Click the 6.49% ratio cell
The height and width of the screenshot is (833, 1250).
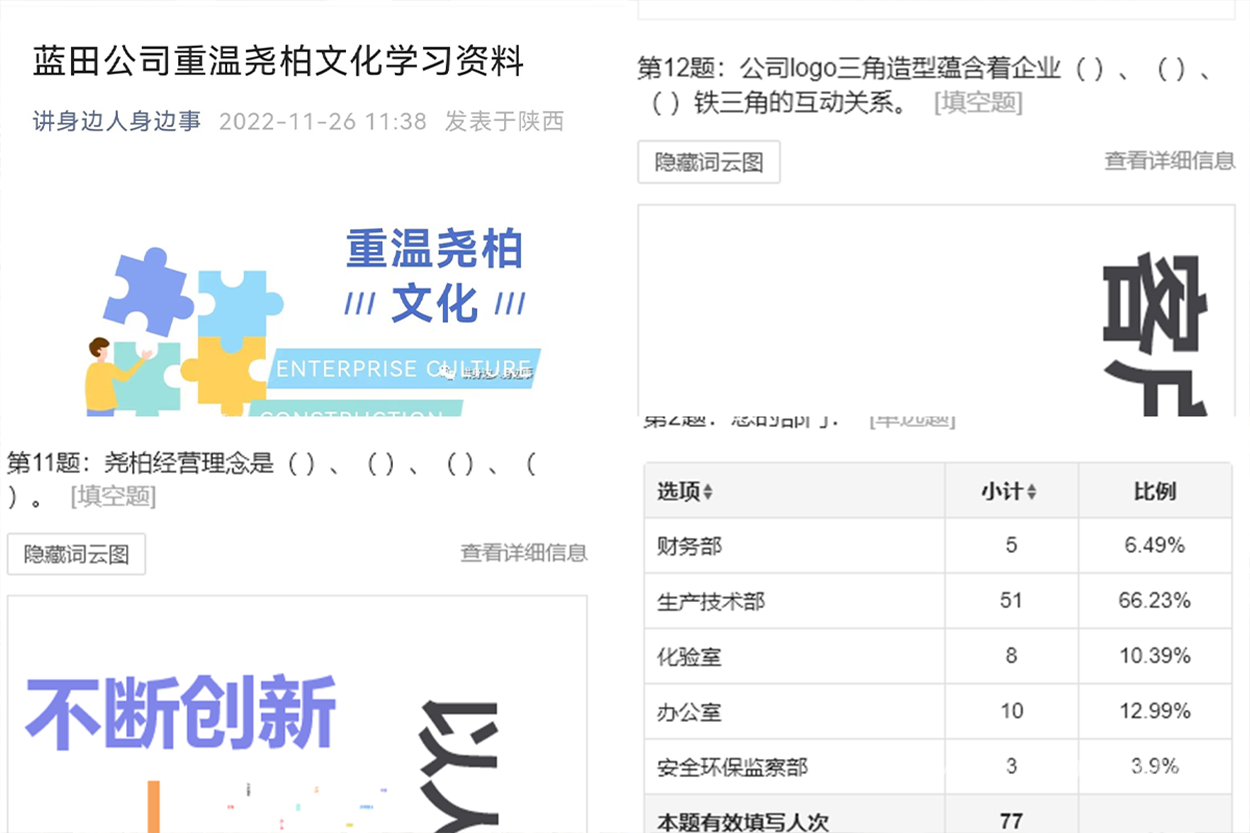(1155, 545)
